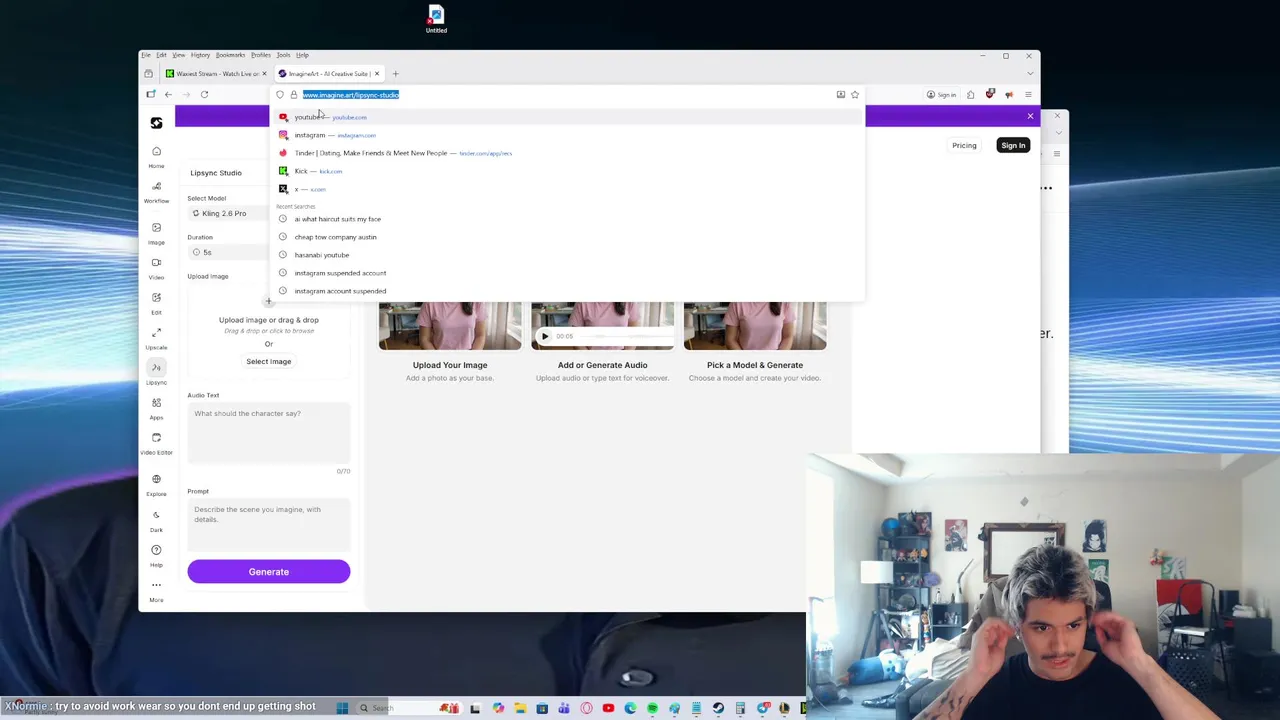Viewport: 1280px width, 720px height.
Task: Click the Upload Your Image thumbnail
Action: [450, 326]
